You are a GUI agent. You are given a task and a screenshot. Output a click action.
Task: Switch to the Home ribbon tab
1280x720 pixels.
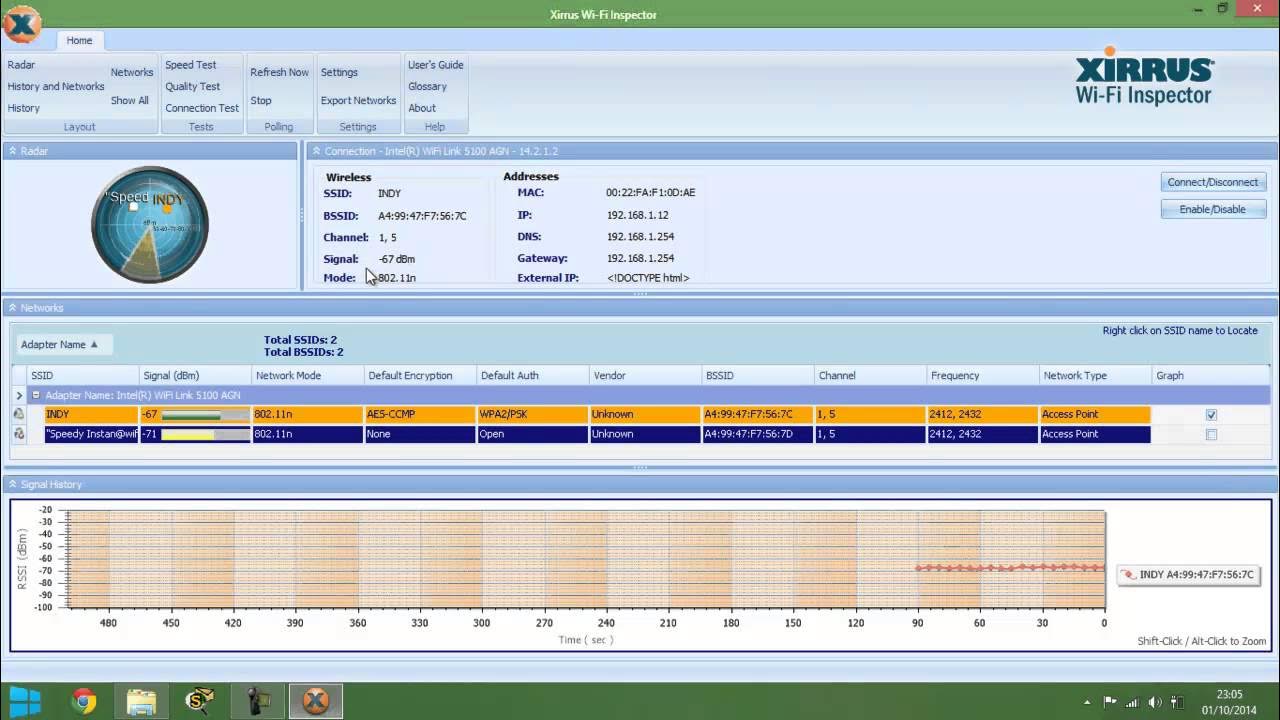point(79,40)
